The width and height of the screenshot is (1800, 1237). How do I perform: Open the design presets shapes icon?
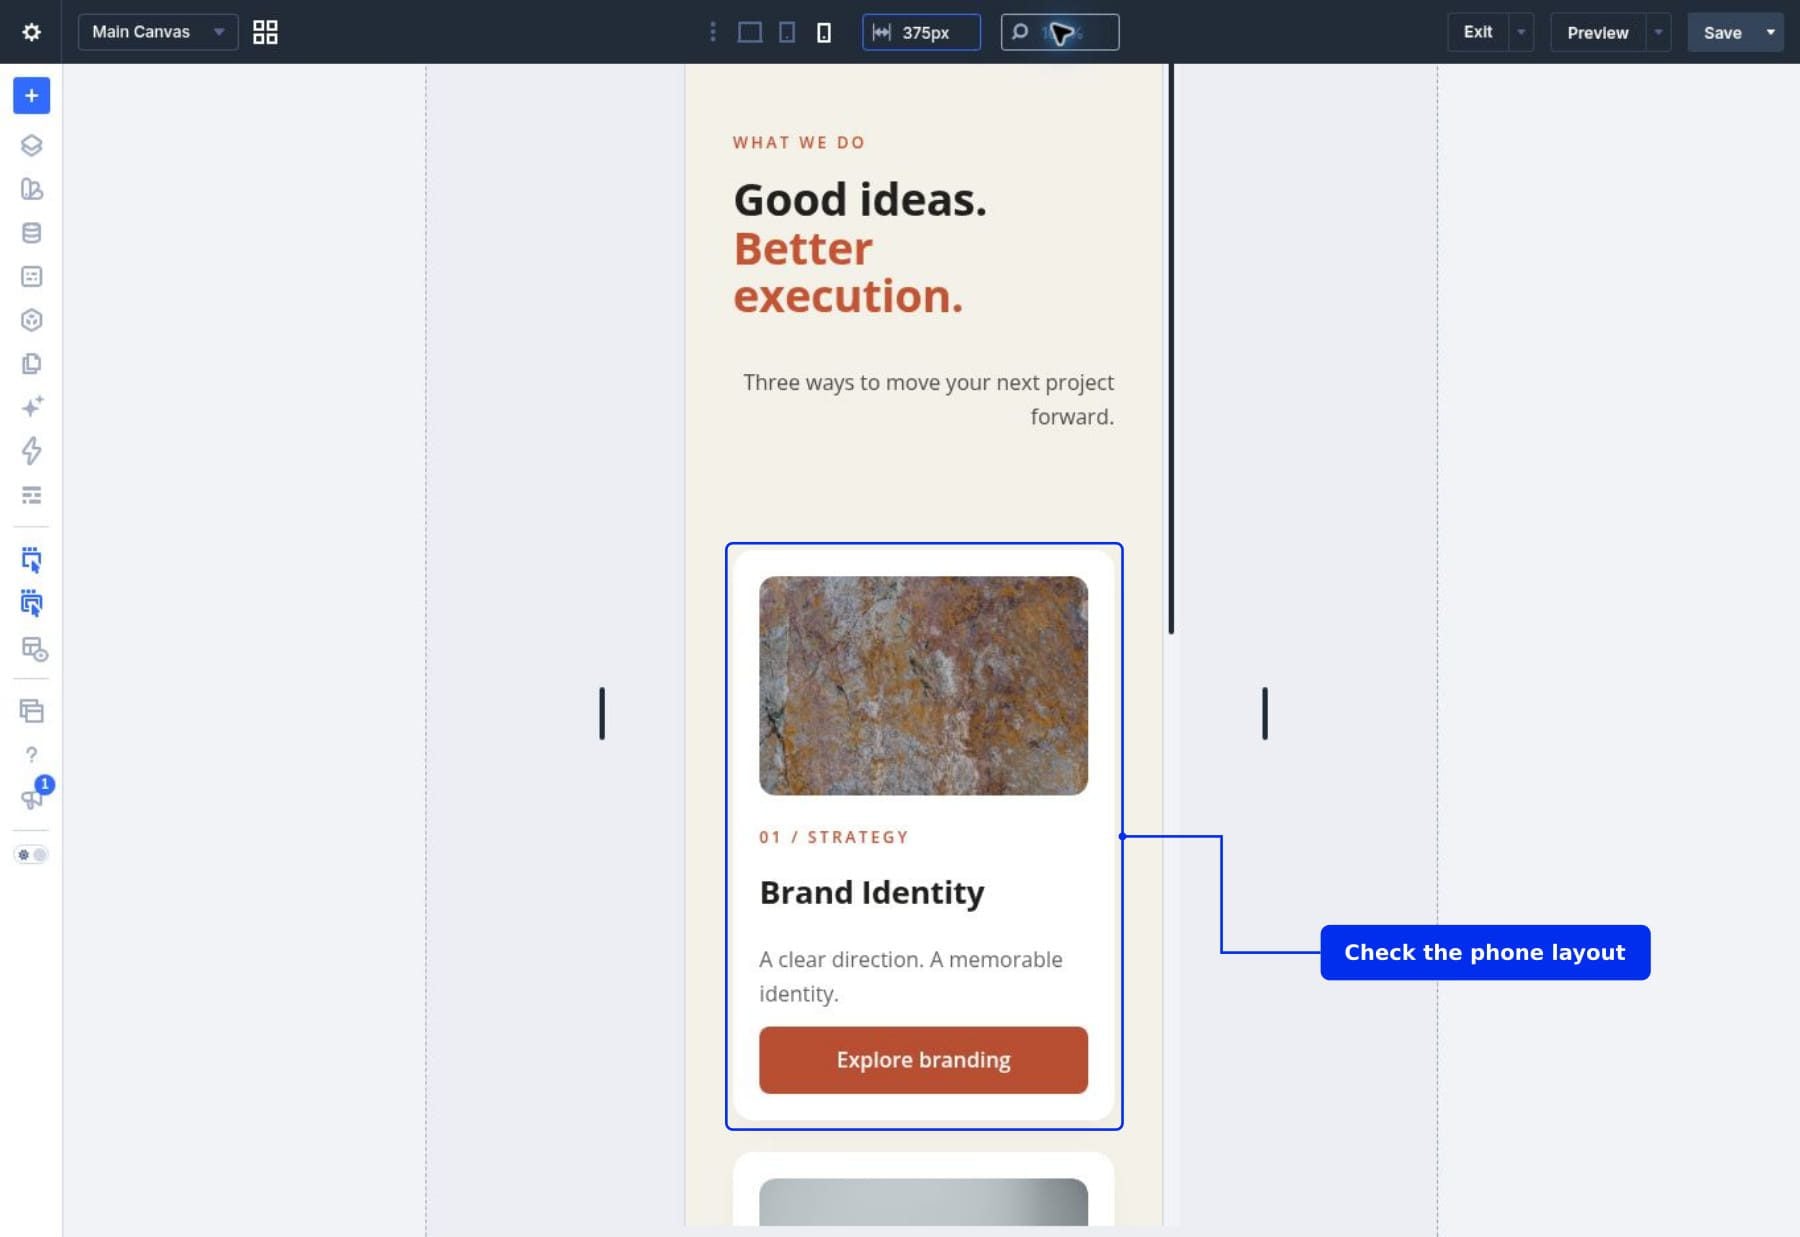[31, 189]
